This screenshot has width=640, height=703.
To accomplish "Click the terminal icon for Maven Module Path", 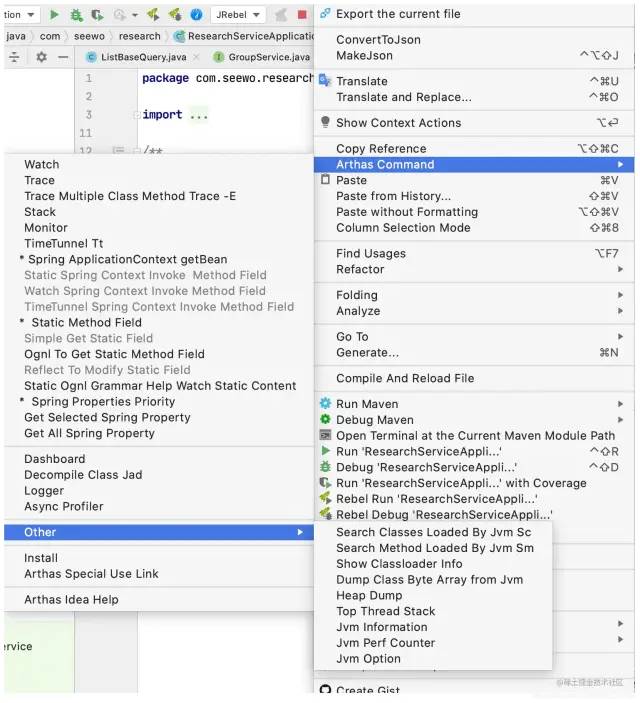I will (x=325, y=435).
